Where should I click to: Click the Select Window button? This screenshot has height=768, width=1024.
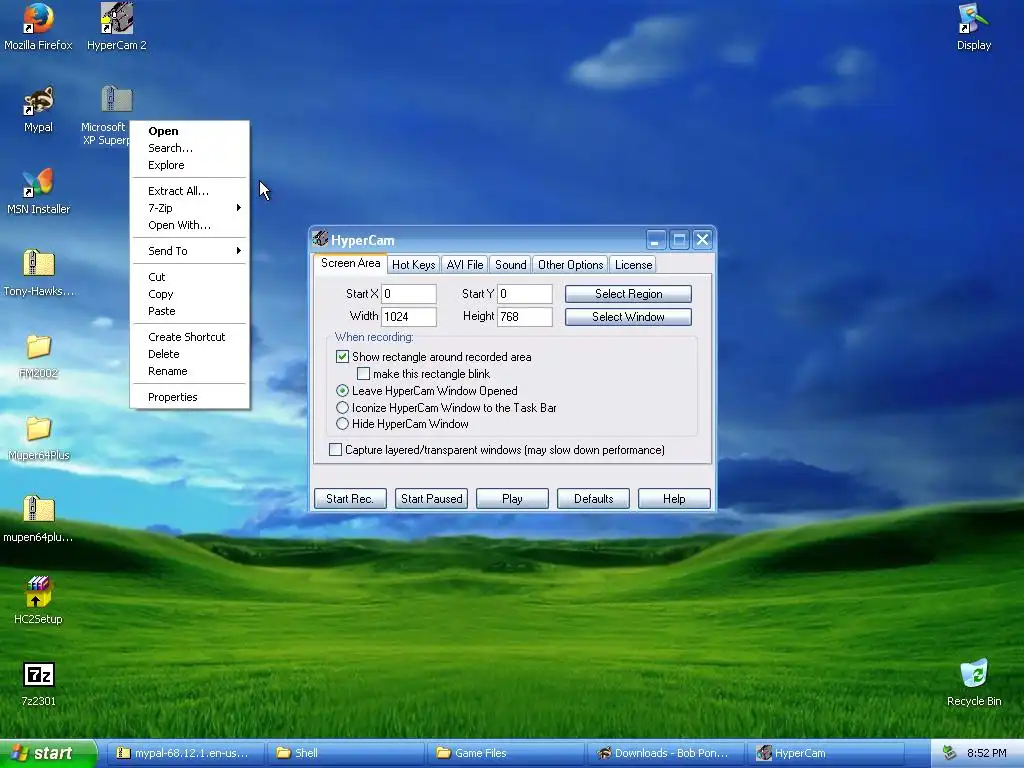pyautogui.click(x=628, y=317)
